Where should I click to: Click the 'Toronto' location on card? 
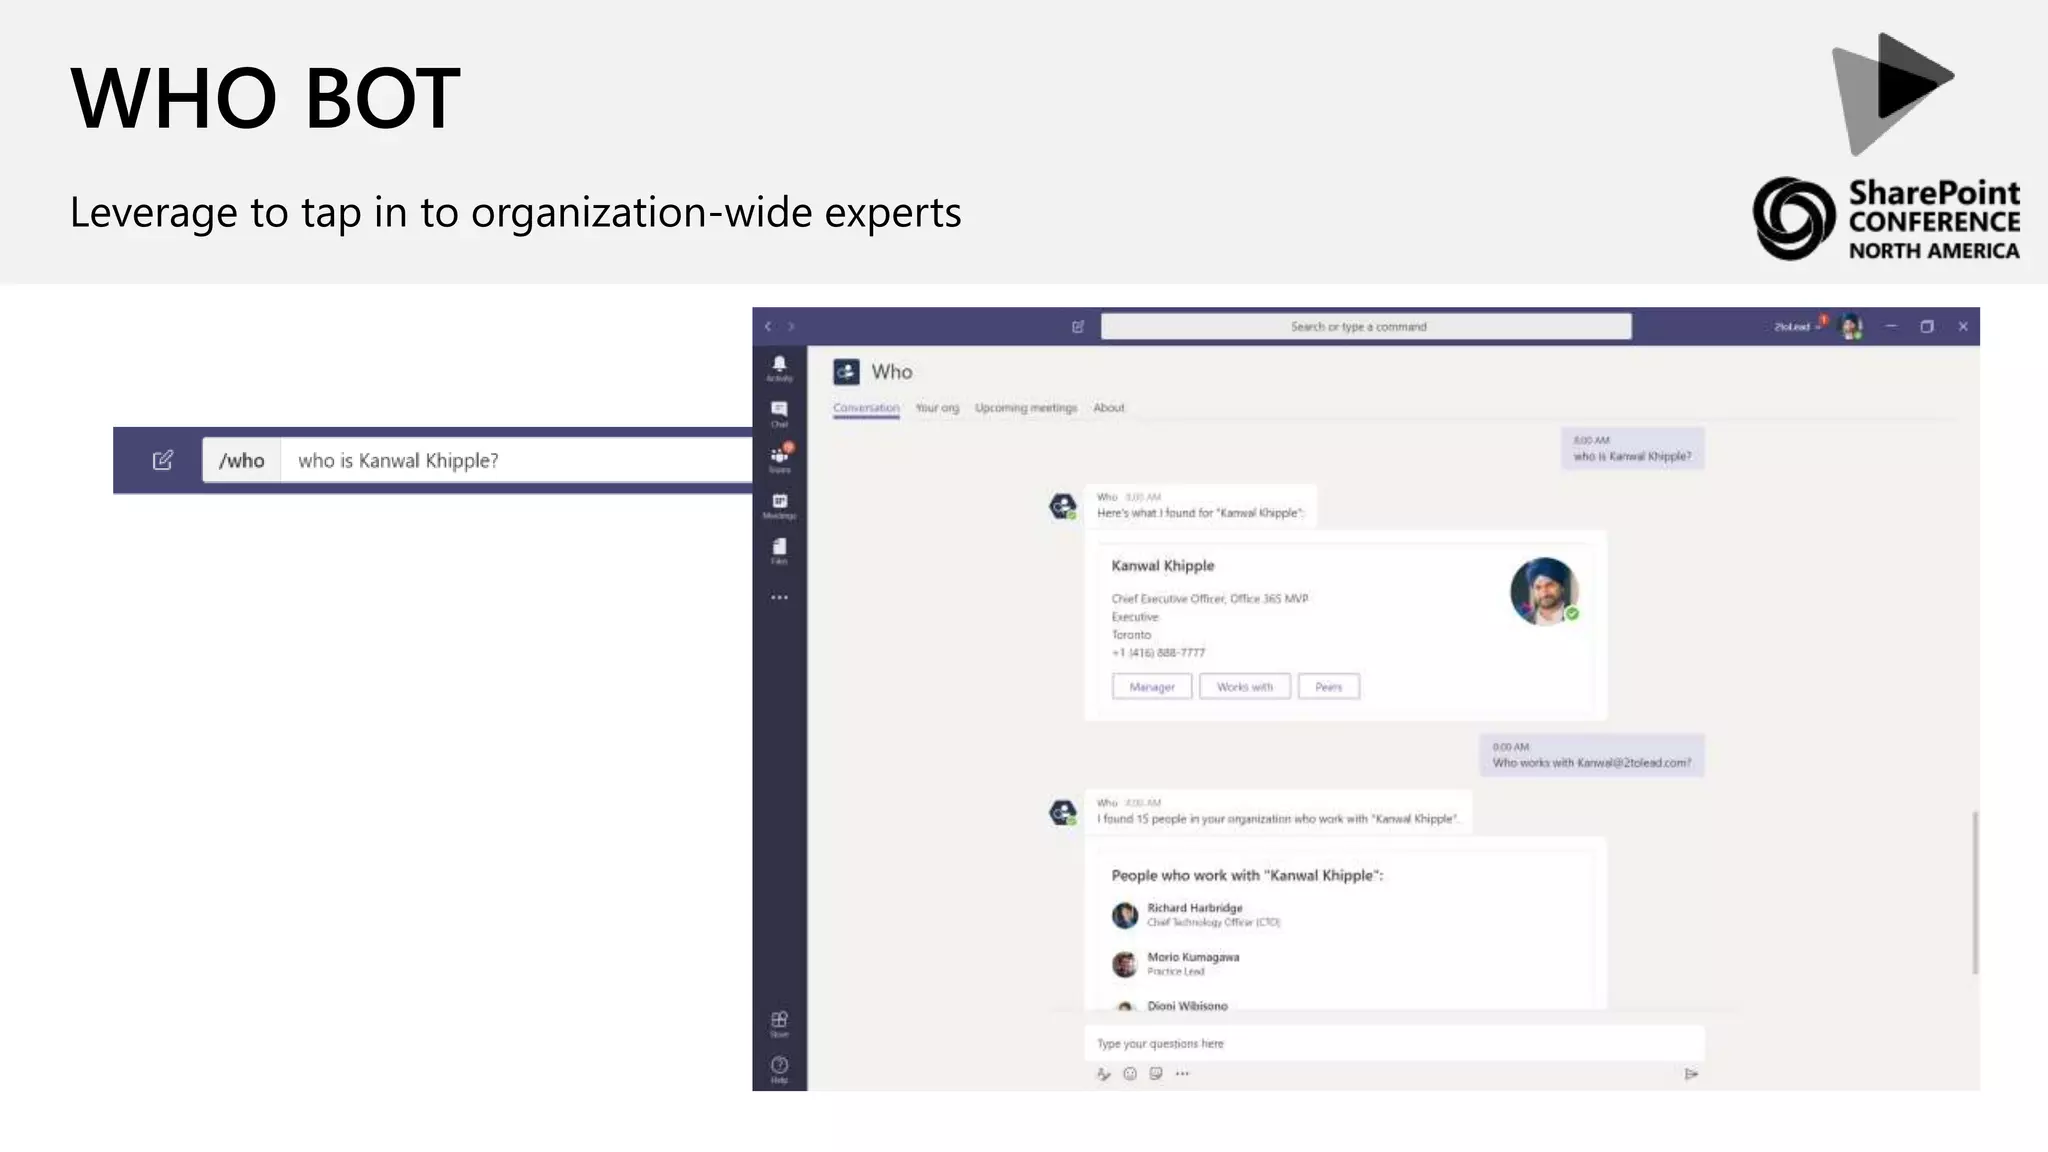tap(1131, 635)
